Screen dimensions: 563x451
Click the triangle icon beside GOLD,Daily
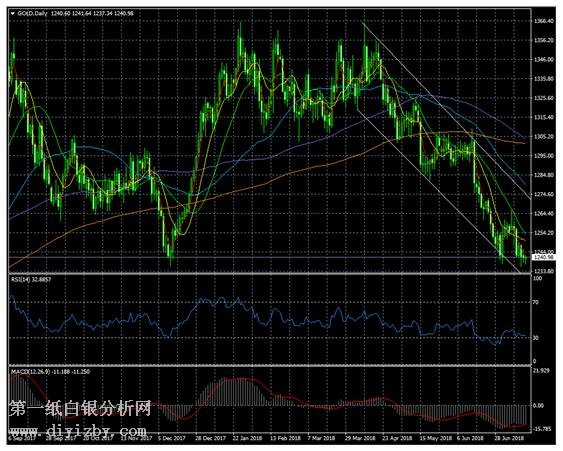[x=13, y=14]
